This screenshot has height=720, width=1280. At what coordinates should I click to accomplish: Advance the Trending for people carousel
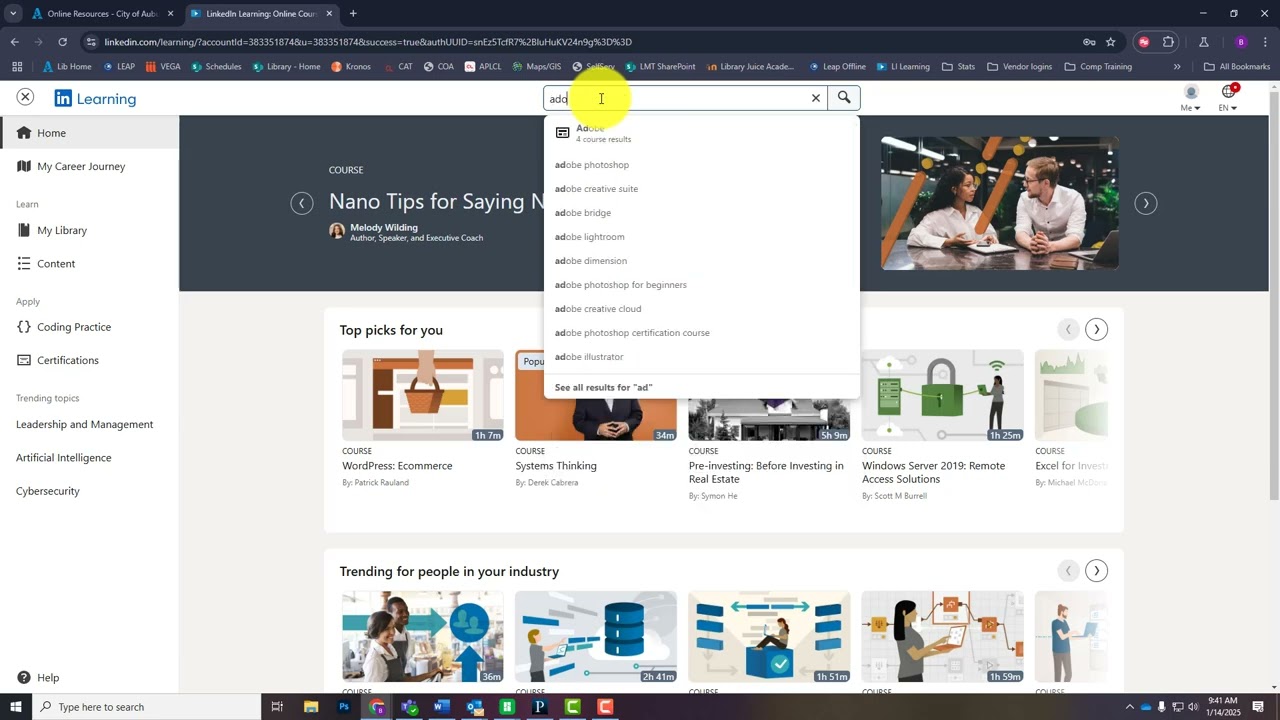coord(1096,571)
